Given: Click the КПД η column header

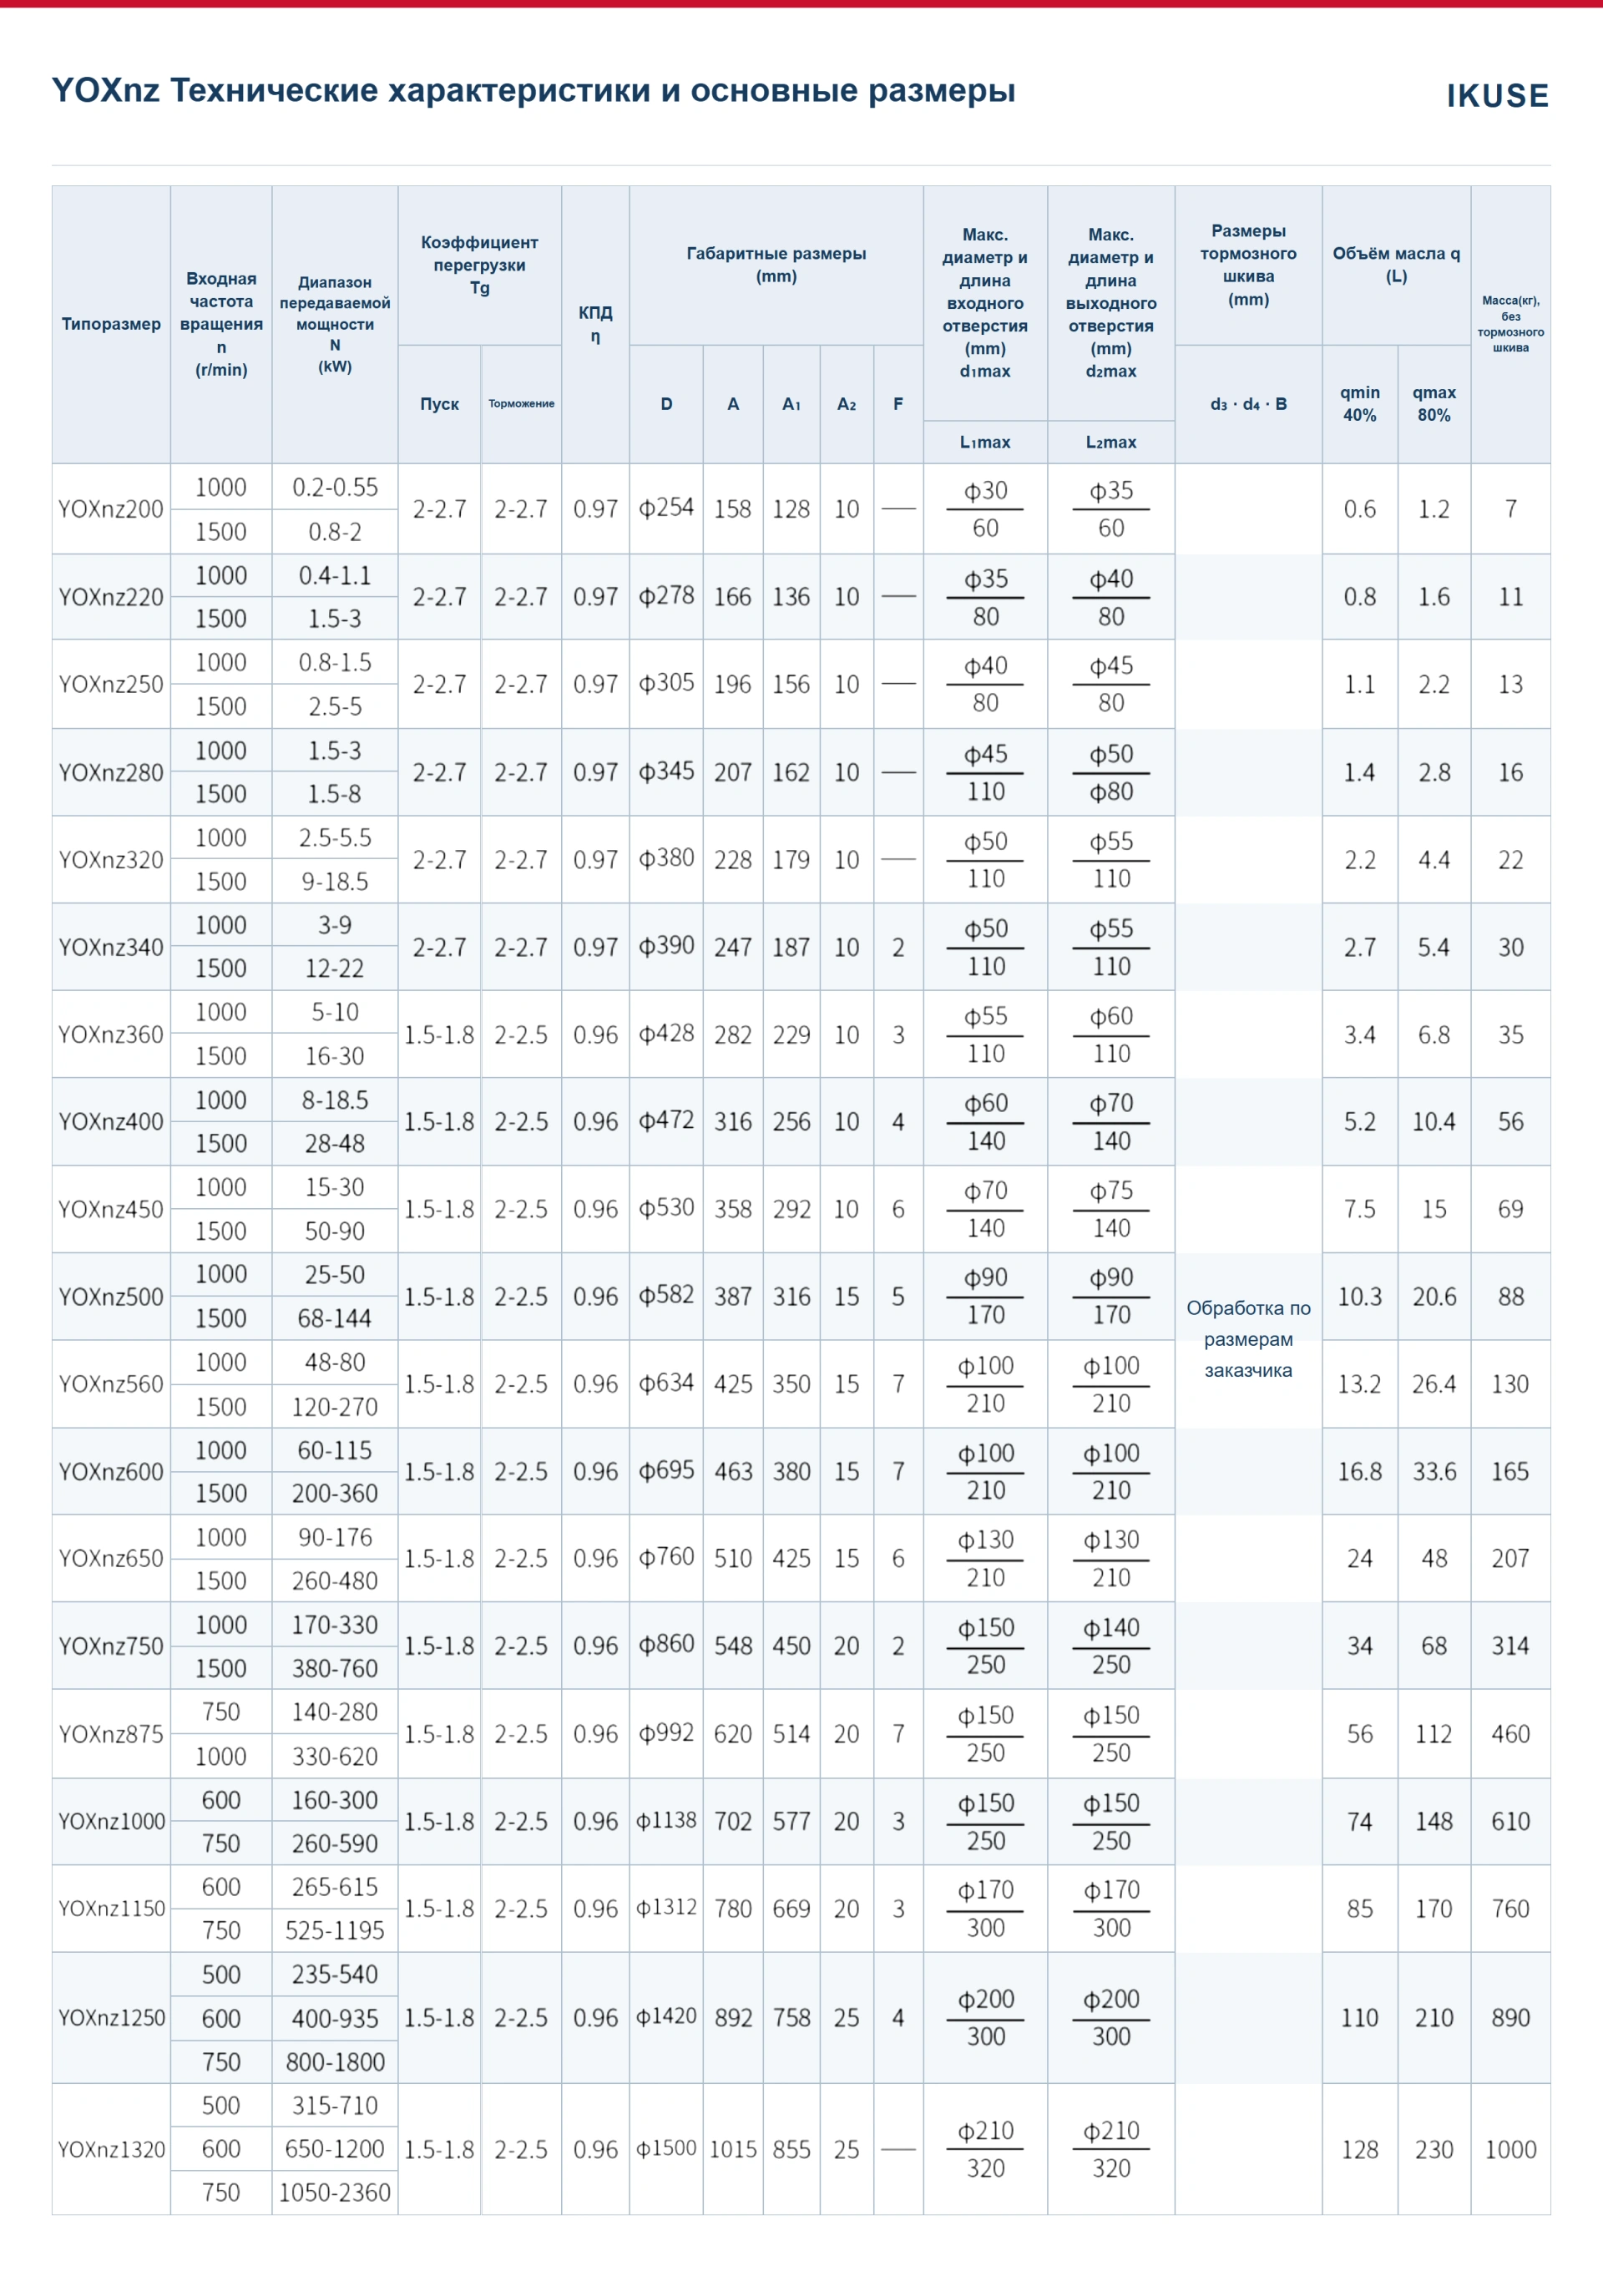Looking at the screenshot, I should pyautogui.click(x=595, y=324).
